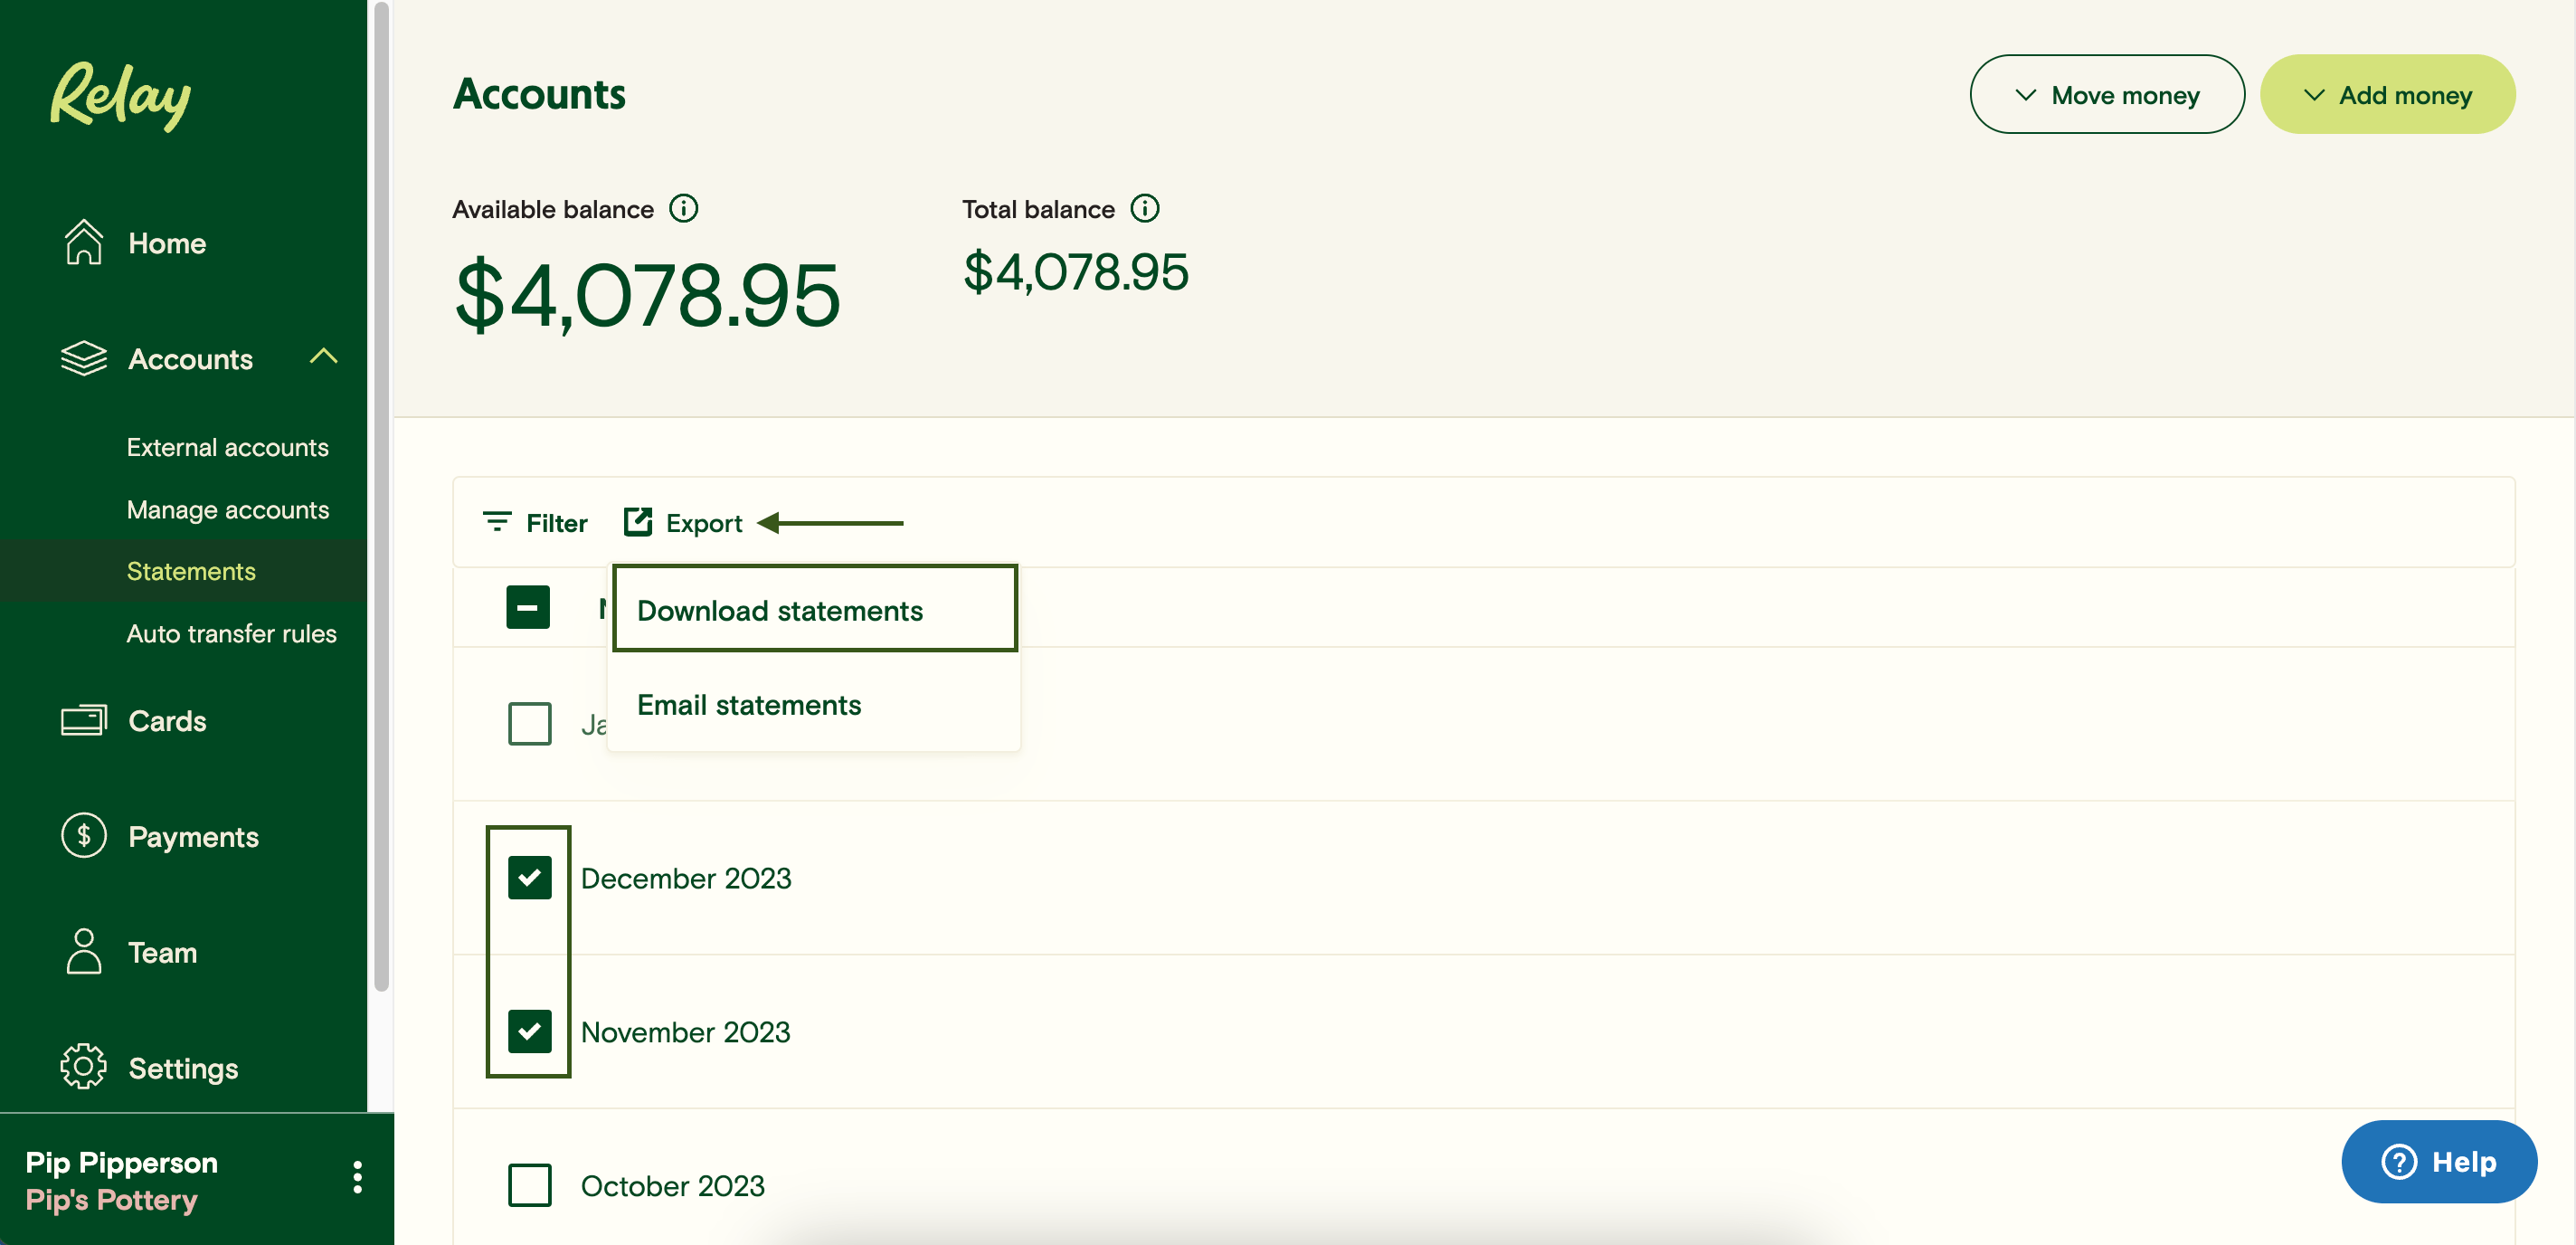Viewport: 2576px width, 1245px height.
Task: Uncheck the November 2023 statement
Action: [529, 1031]
